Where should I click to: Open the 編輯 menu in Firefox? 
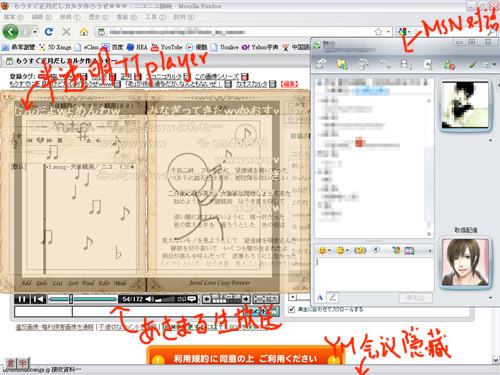[x=41, y=17]
